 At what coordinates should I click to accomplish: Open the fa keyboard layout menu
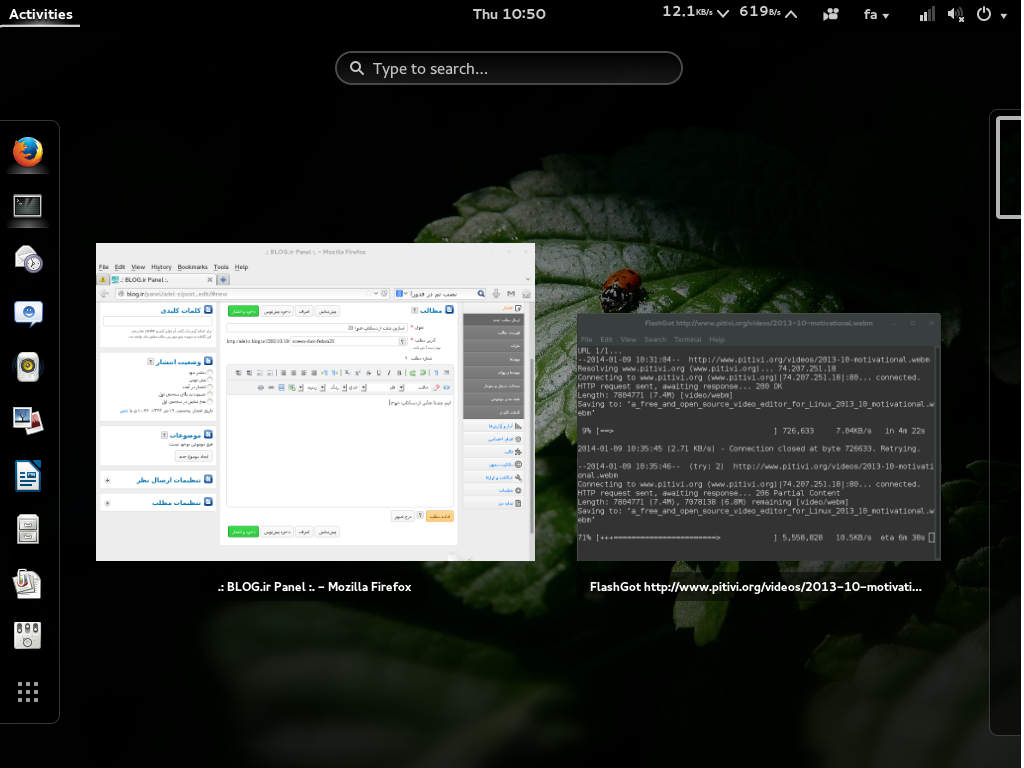[877, 14]
